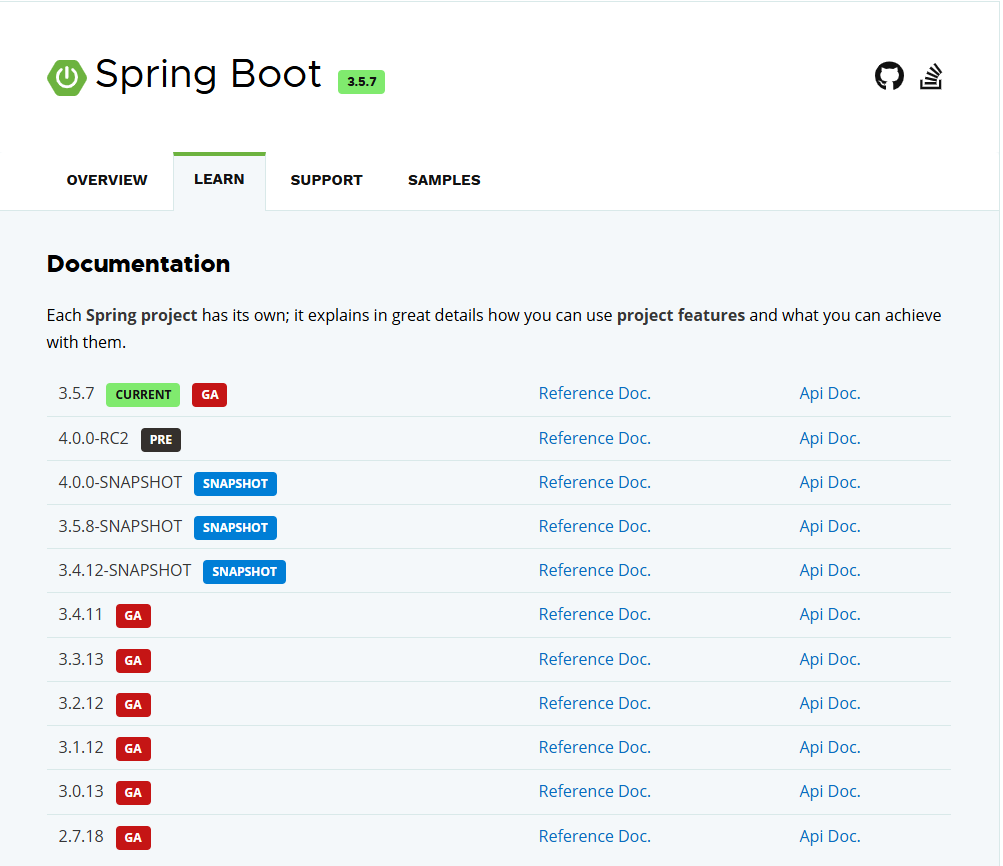
Task: Click the Spring Boot power logo
Action: [x=67, y=77]
